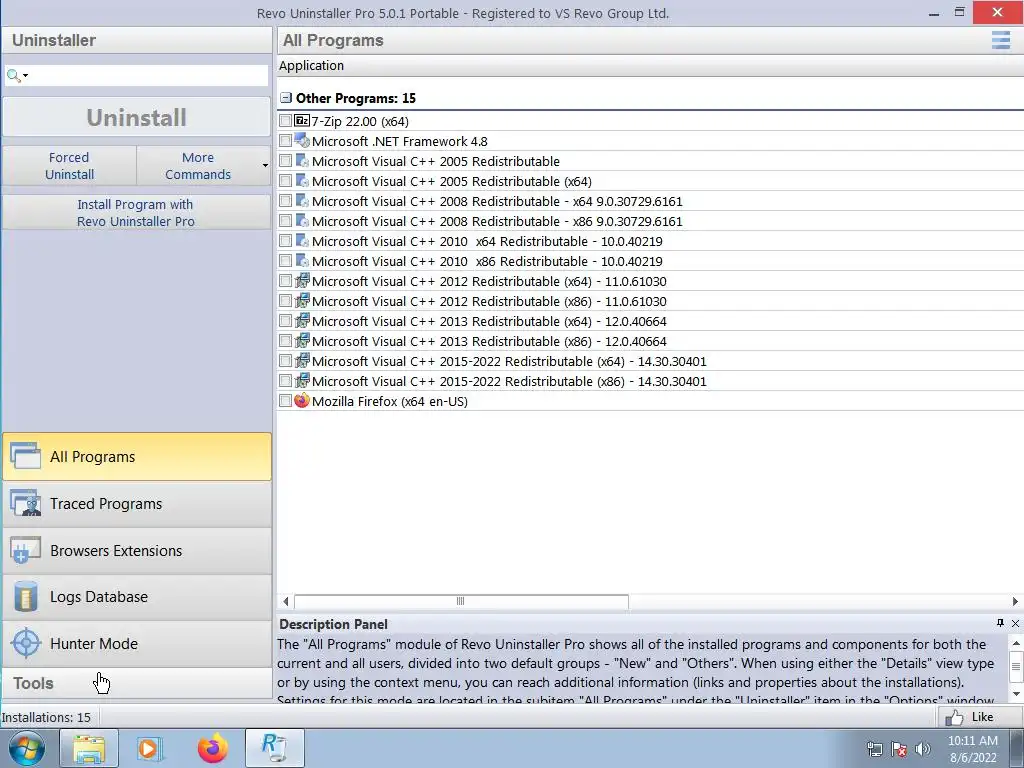The width and height of the screenshot is (1024, 768).
Task: Switch to Traced Programs module
Action: [x=137, y=504]
